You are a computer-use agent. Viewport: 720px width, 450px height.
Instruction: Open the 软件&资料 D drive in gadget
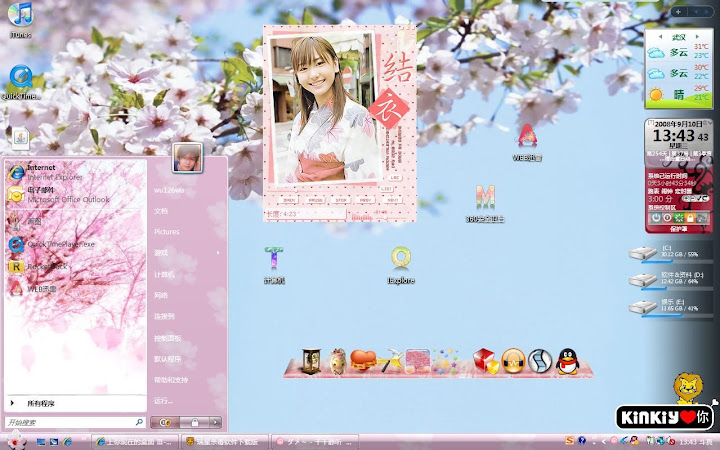[x=670, y=280]
